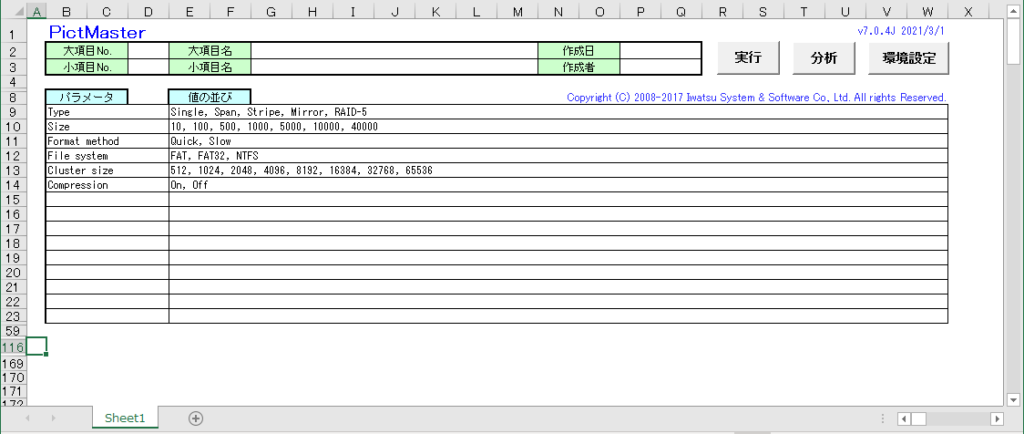Click horizontal scrollbar right arrow

tap(996, 418)
